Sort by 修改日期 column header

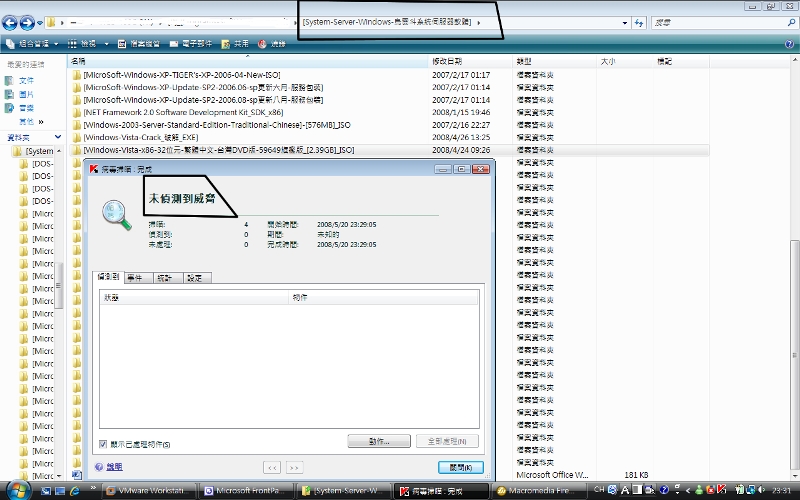[x=470, y=61]
